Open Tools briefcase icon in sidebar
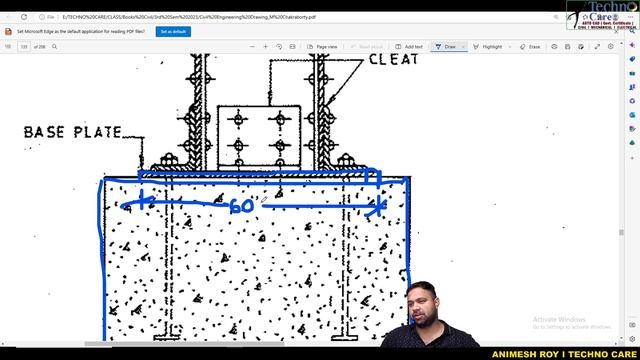Image resolution: width=640 pixels, height=360 pixels. 632,73
